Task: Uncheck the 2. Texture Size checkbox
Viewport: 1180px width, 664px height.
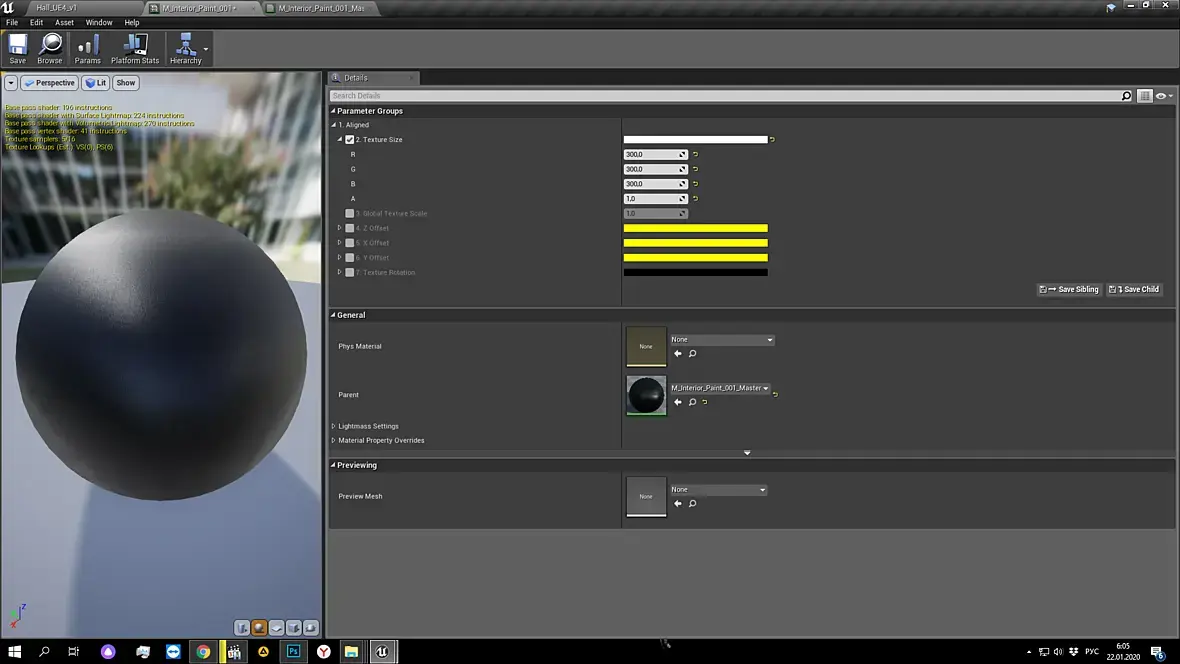Action: (x=350, y=139)
